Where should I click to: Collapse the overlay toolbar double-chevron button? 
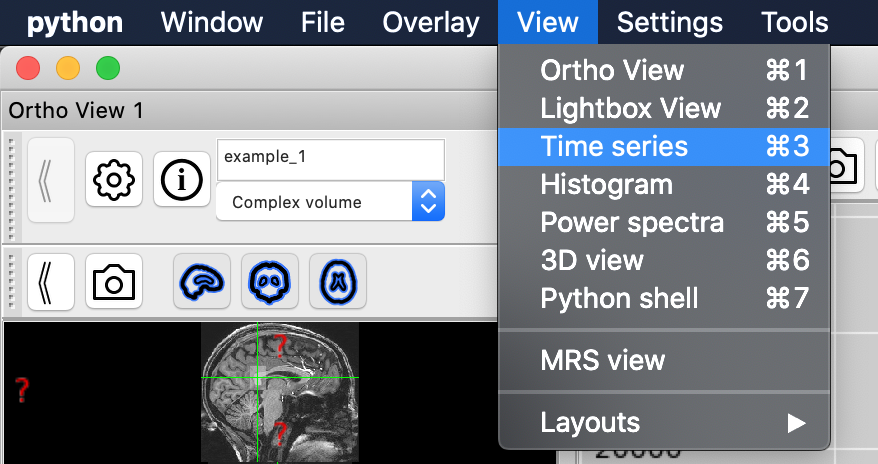pos(50,180)
